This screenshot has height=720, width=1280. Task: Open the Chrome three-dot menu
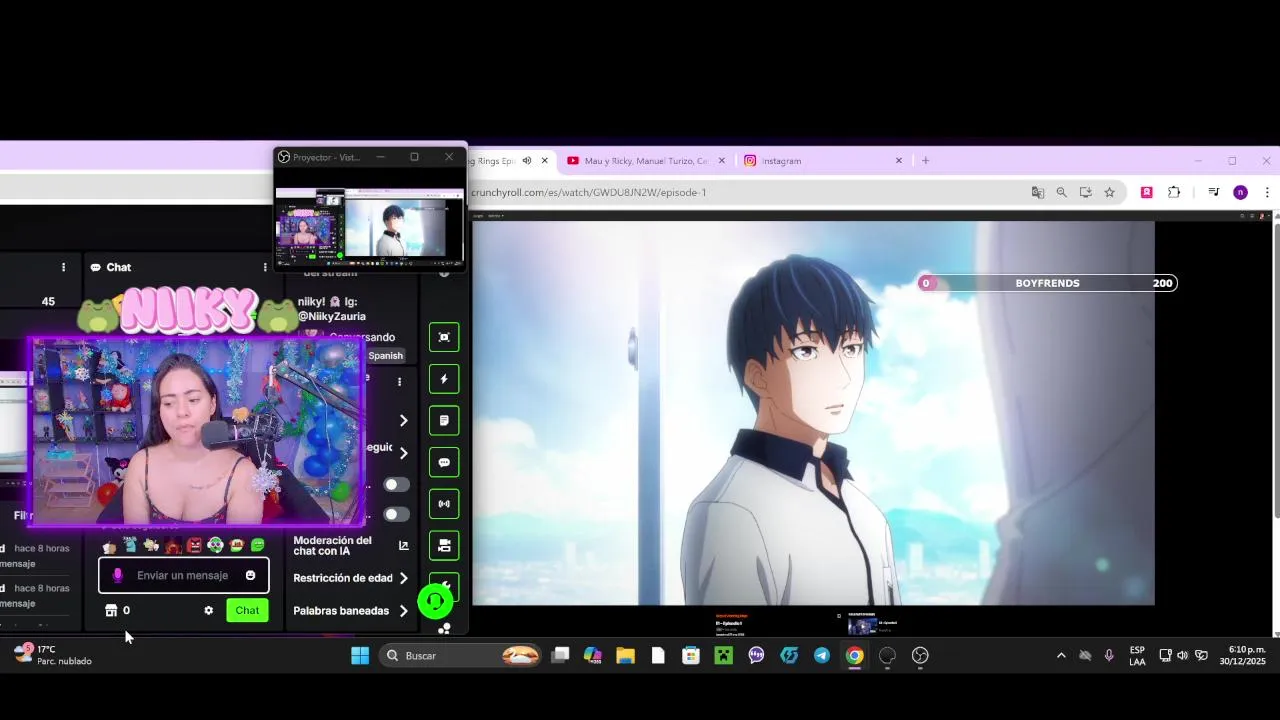click(1267, 192)
